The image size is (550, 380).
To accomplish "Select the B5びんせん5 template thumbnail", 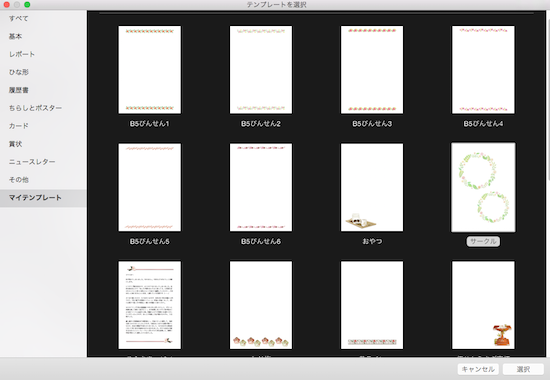I will [150, 187].
